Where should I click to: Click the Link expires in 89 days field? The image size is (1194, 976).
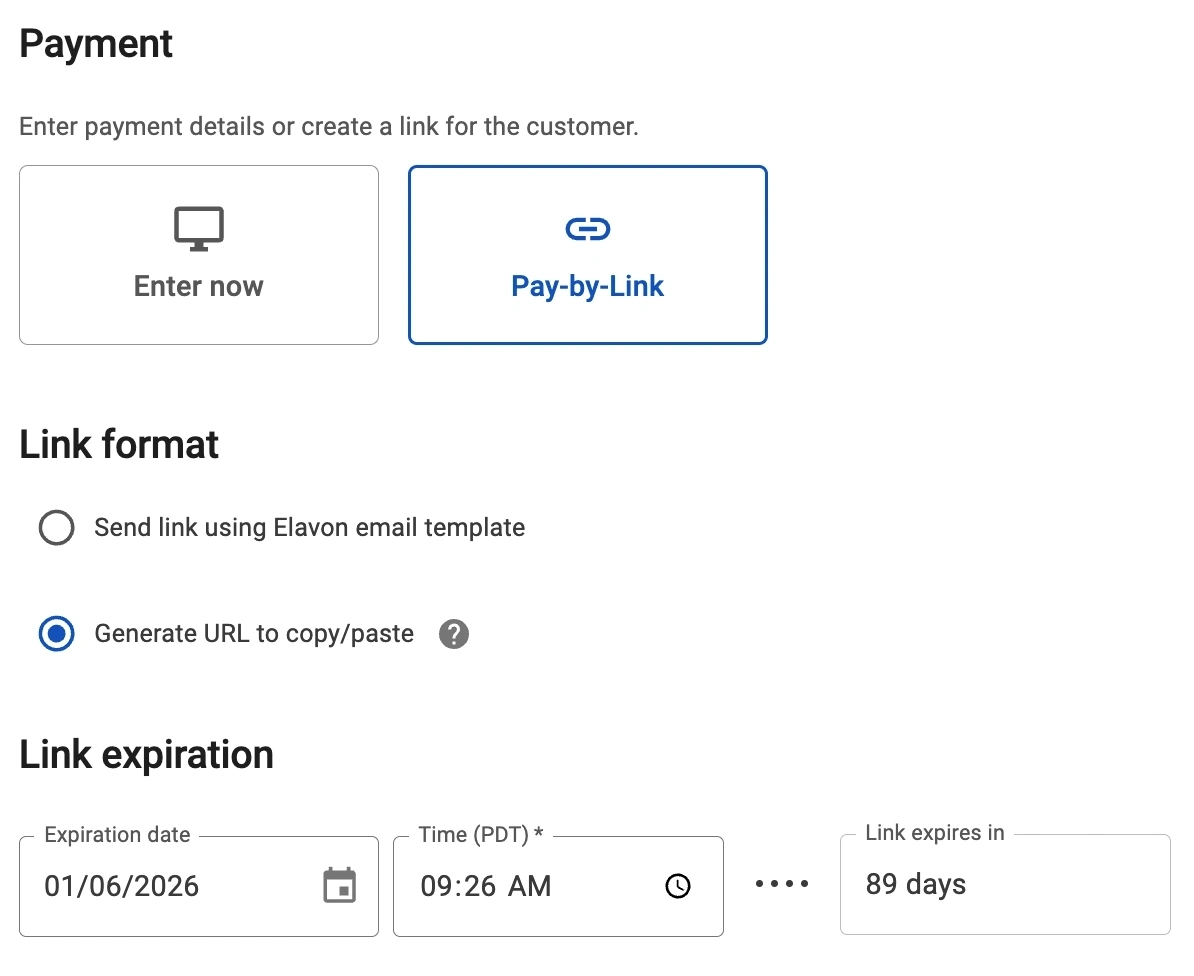pyautogui.click(x=1004, y=885)
